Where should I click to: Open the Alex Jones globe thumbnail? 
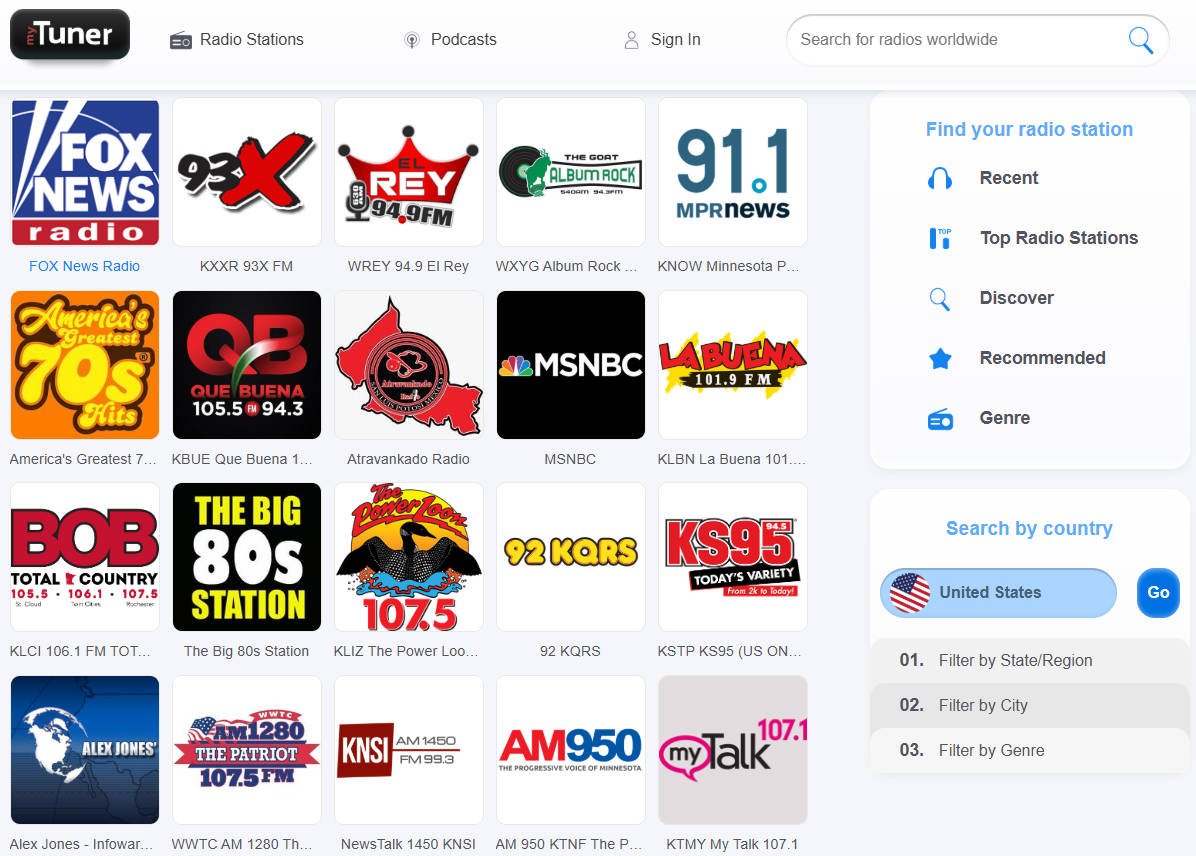(x=85, y=750)
